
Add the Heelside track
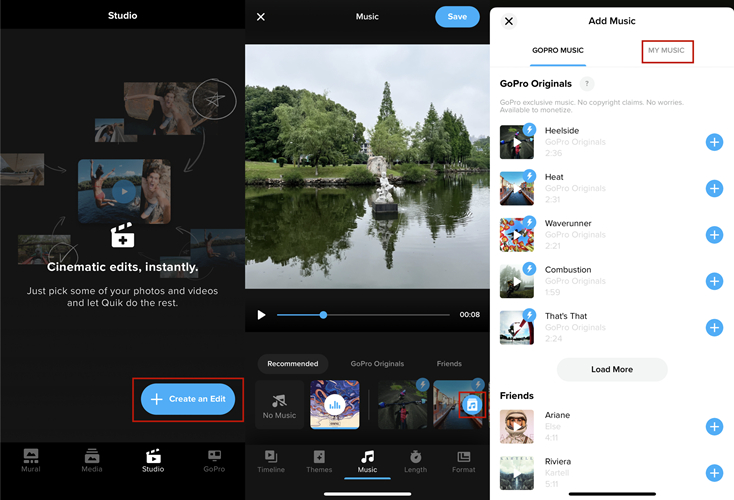(x=714, y=142)
